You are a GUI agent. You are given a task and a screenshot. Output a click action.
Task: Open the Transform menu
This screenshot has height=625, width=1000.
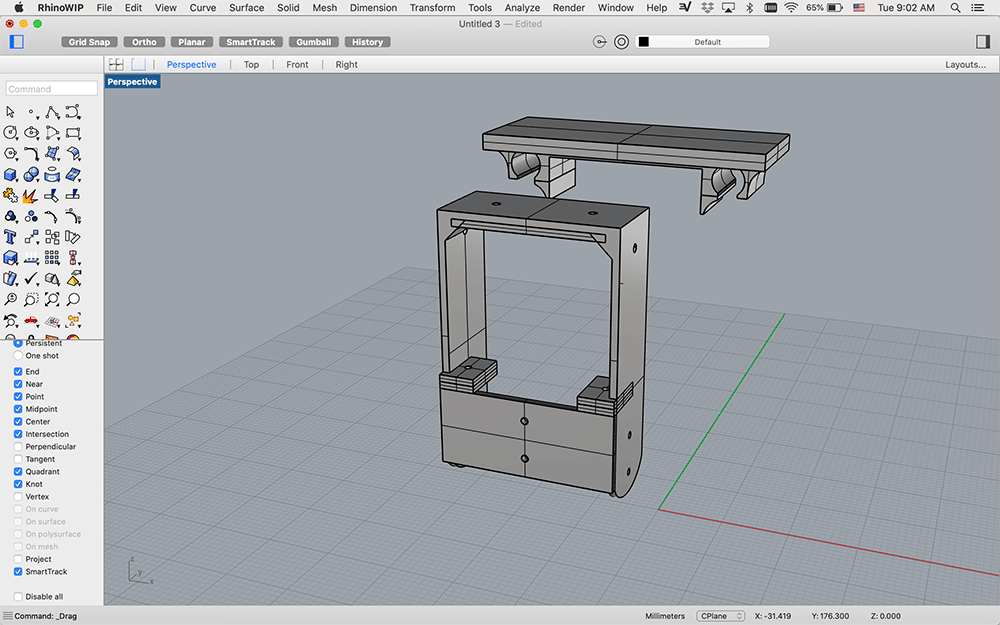pos(432,8)
